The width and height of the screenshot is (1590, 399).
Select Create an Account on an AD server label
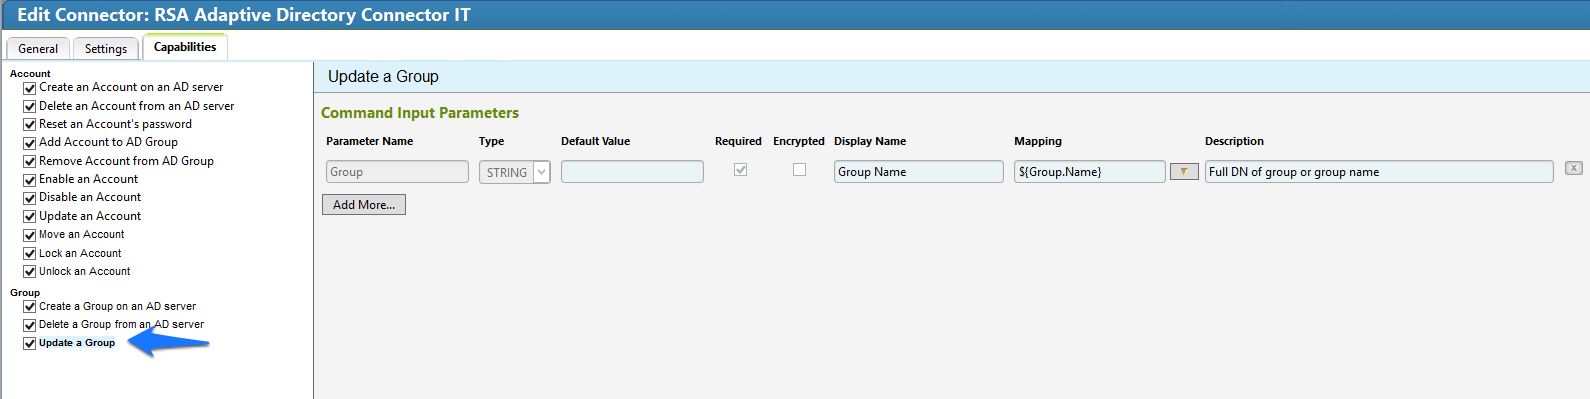(131, 87)
